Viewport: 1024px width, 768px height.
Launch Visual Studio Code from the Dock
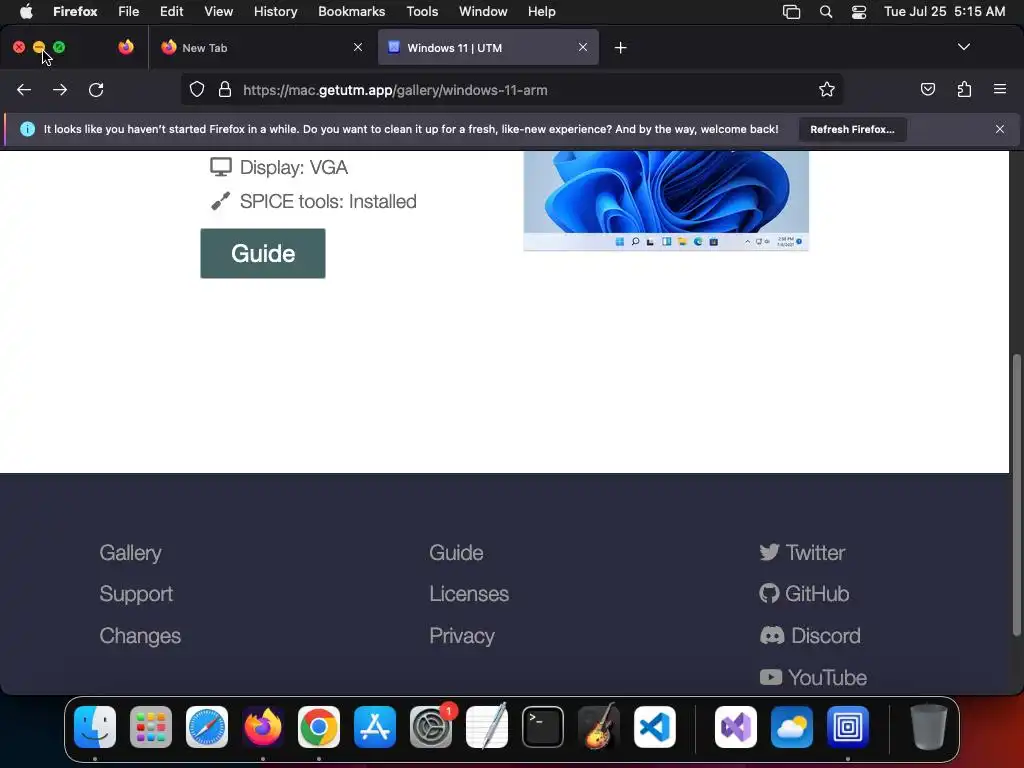(654, 727)
